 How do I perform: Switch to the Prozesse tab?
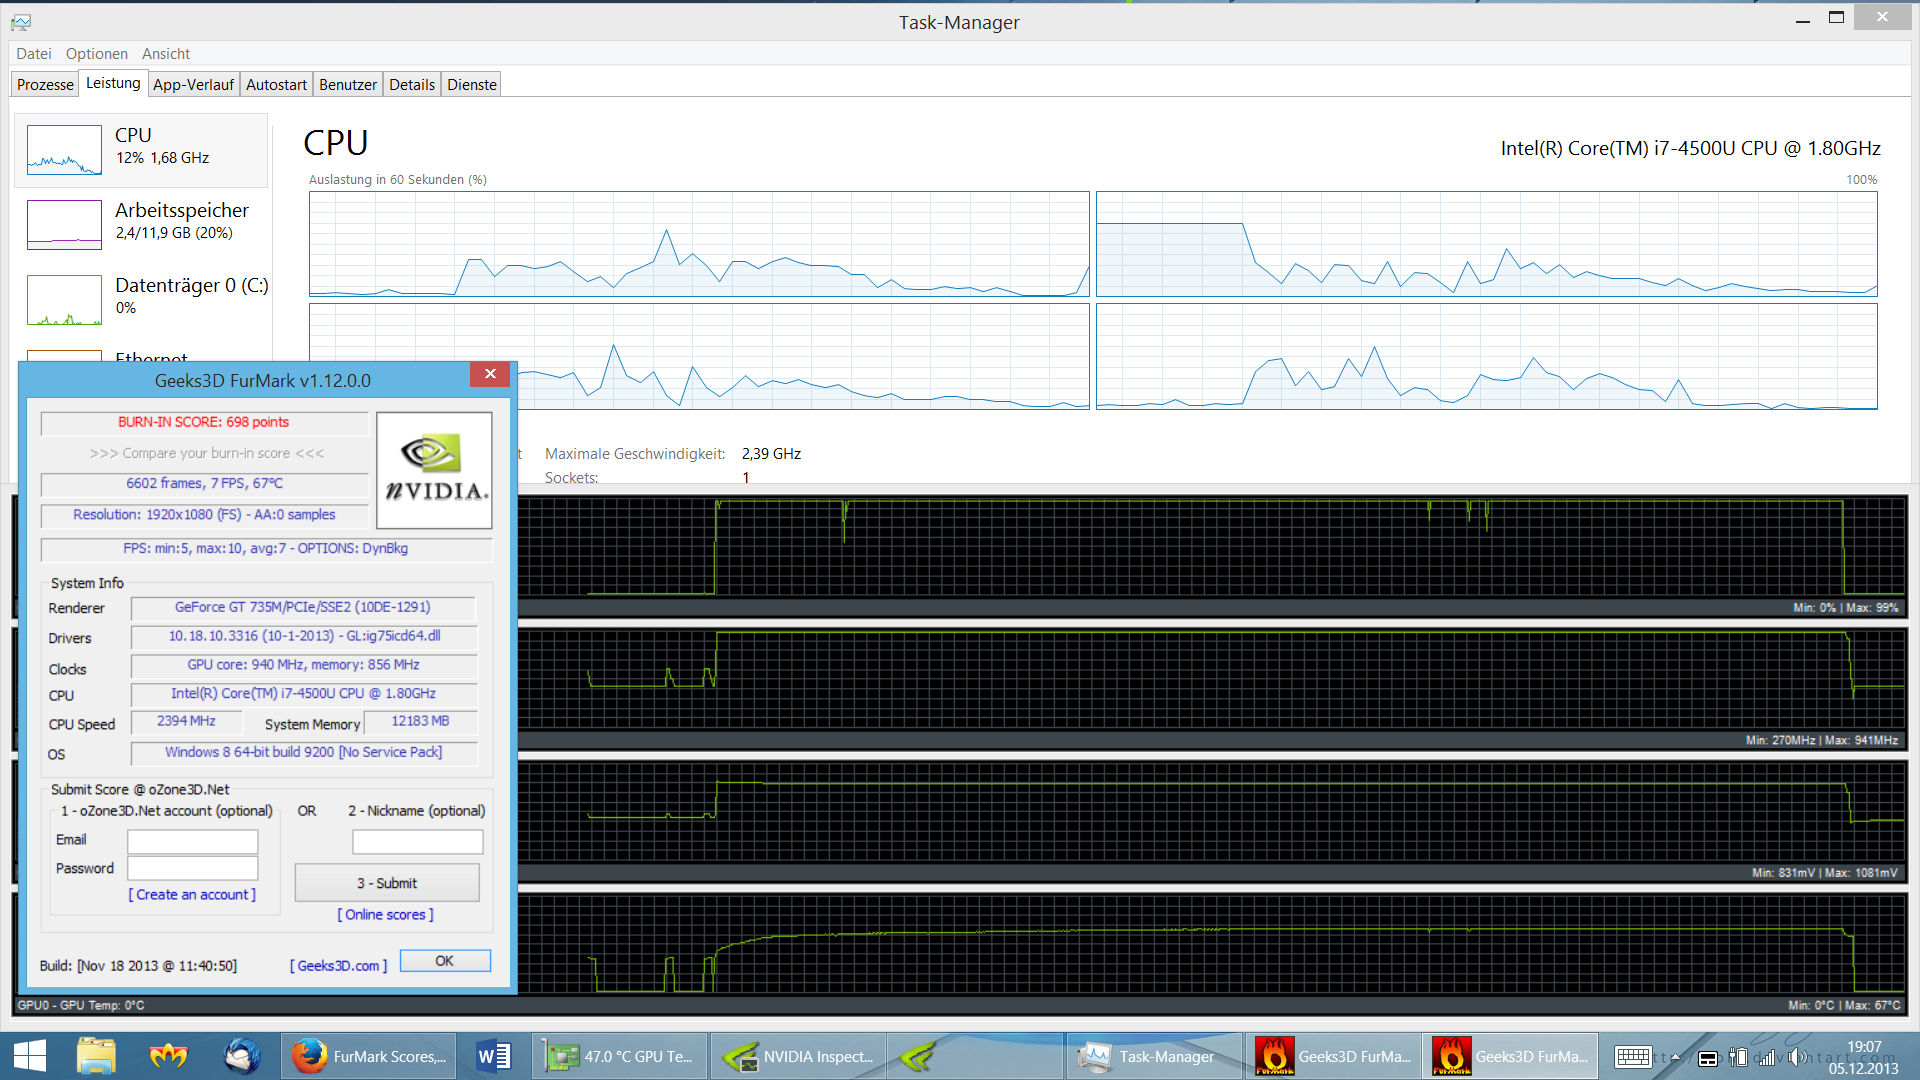45,85
